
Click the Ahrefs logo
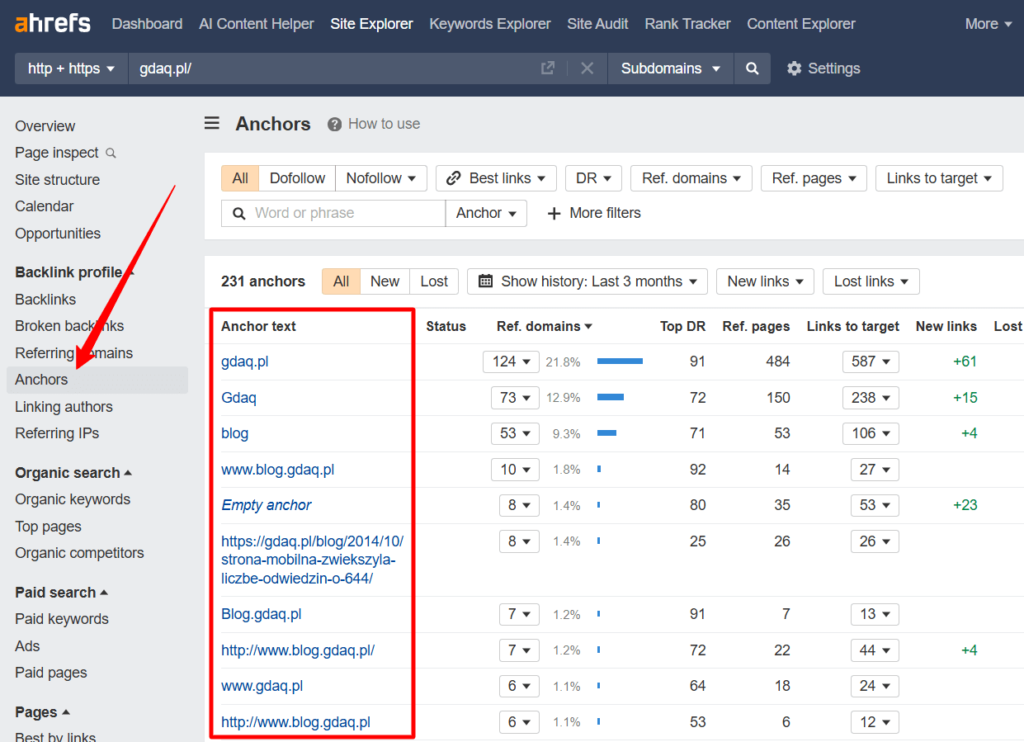(x=52, y=23)
